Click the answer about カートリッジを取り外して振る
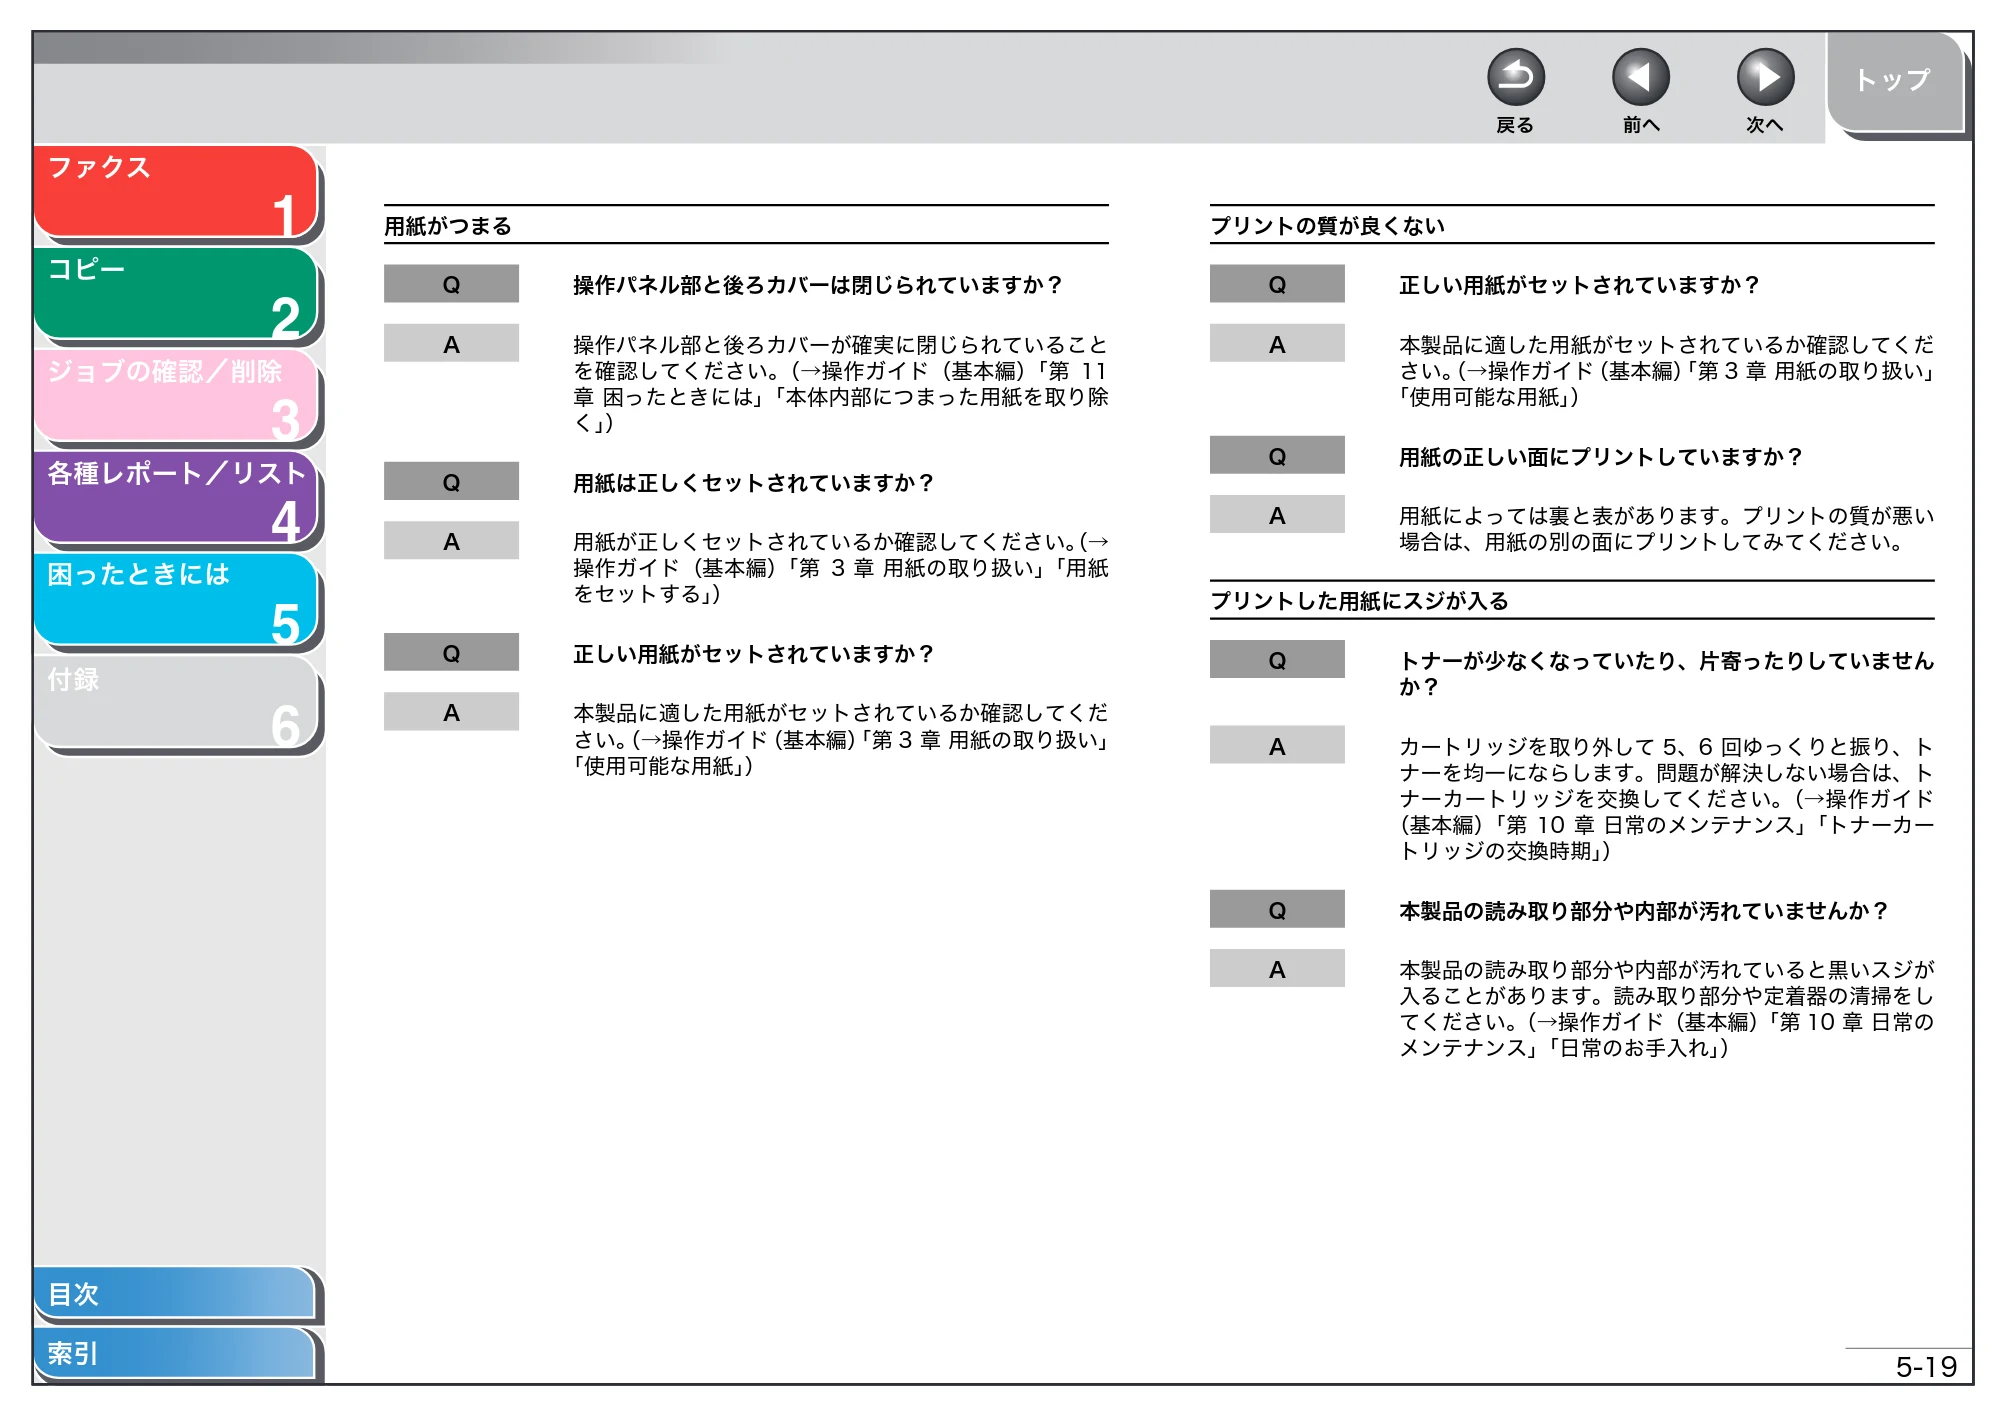 1666,799
